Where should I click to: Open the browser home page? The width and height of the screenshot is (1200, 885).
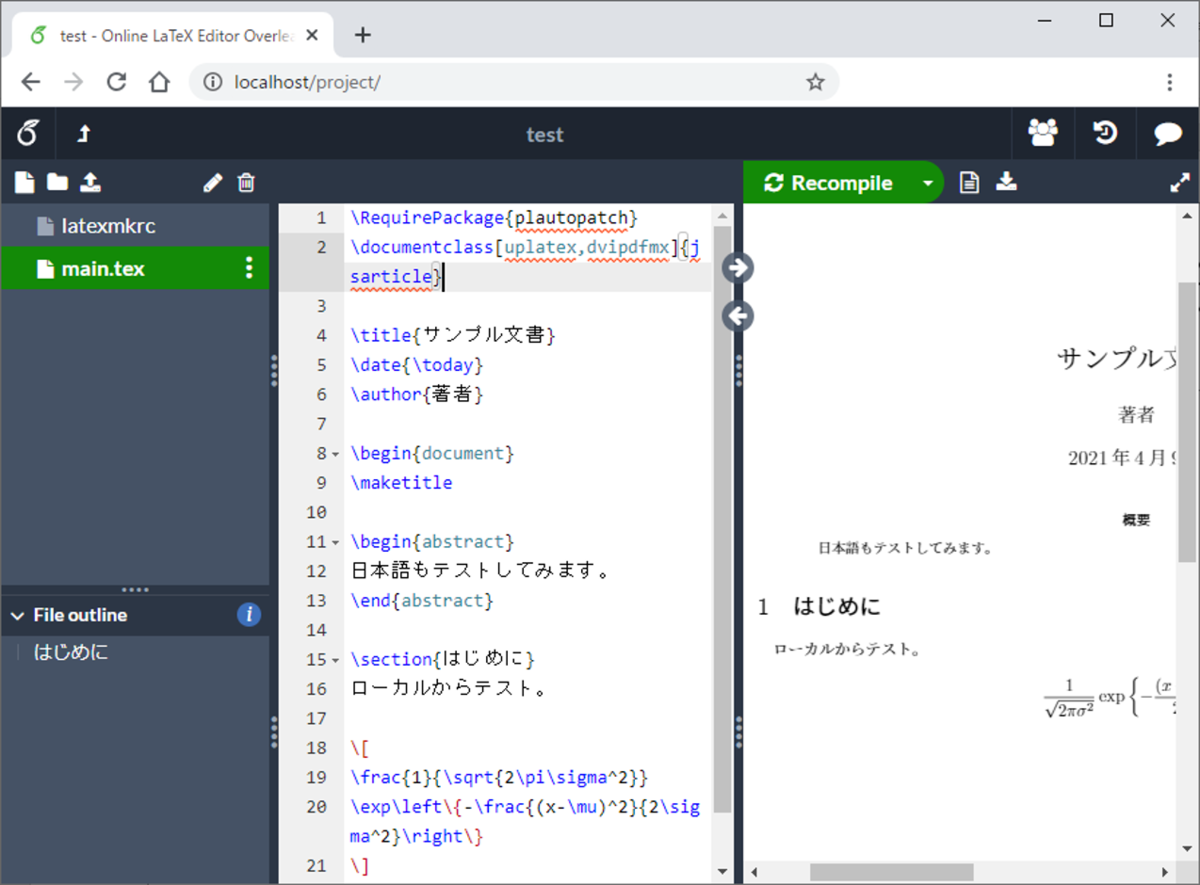click(x=159, y=82)
